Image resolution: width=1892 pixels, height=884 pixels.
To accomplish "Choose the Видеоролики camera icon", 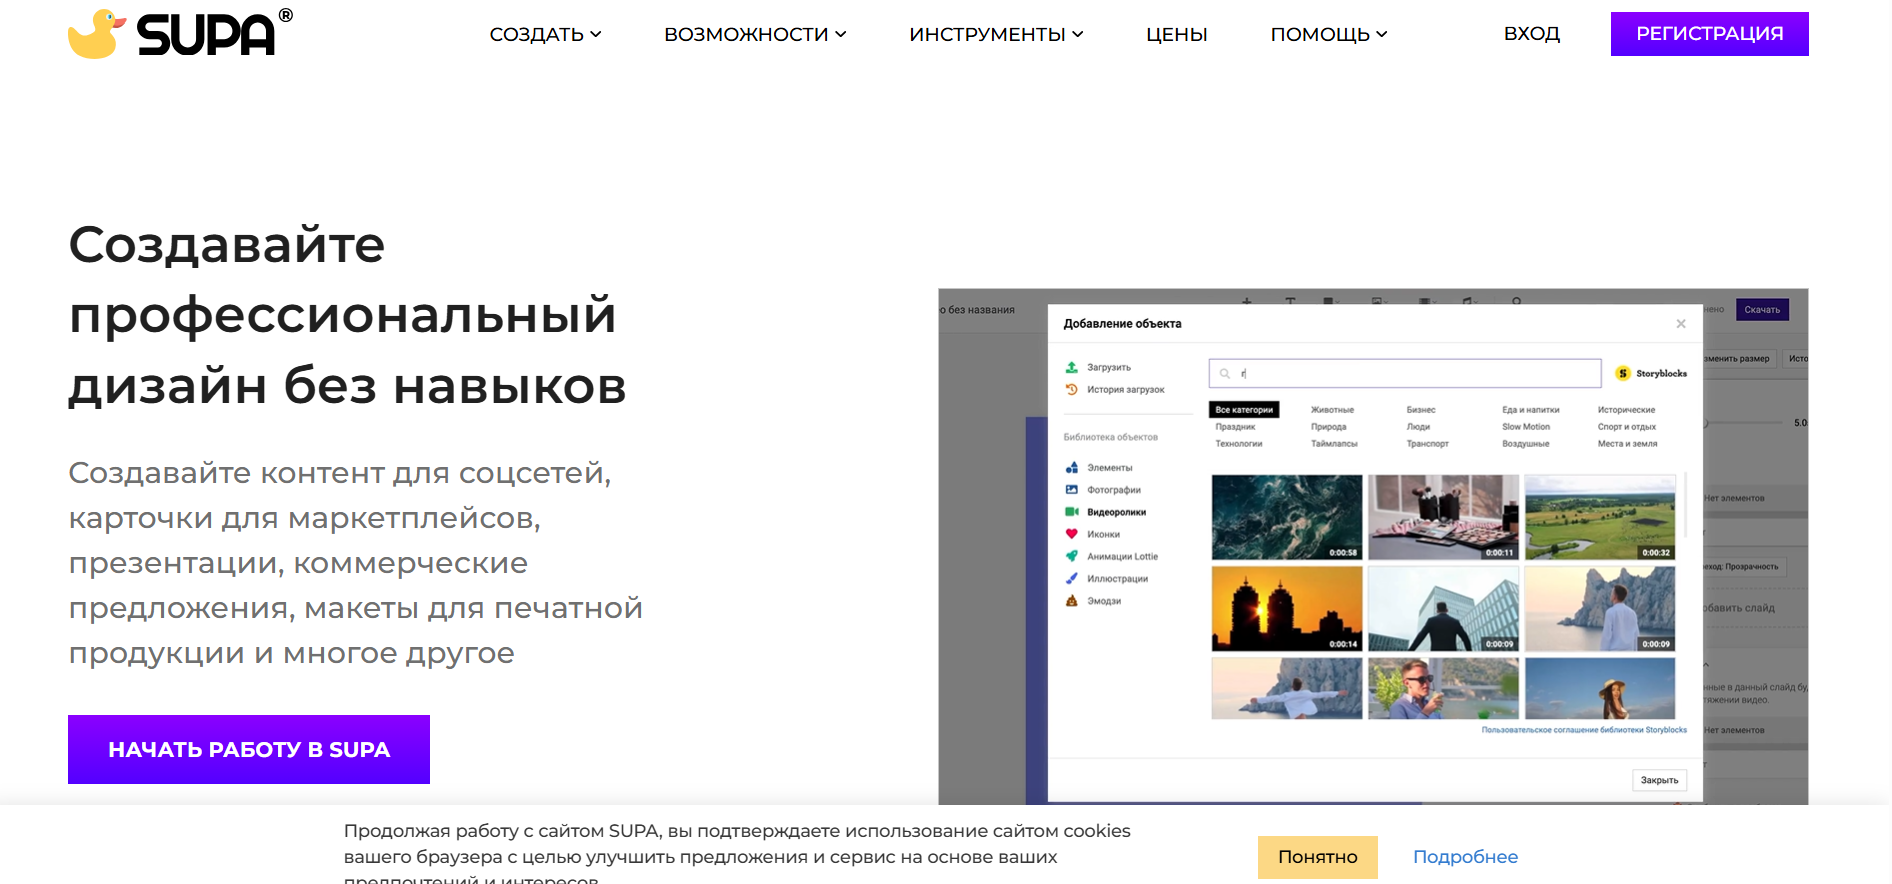I will point(1071,512).
